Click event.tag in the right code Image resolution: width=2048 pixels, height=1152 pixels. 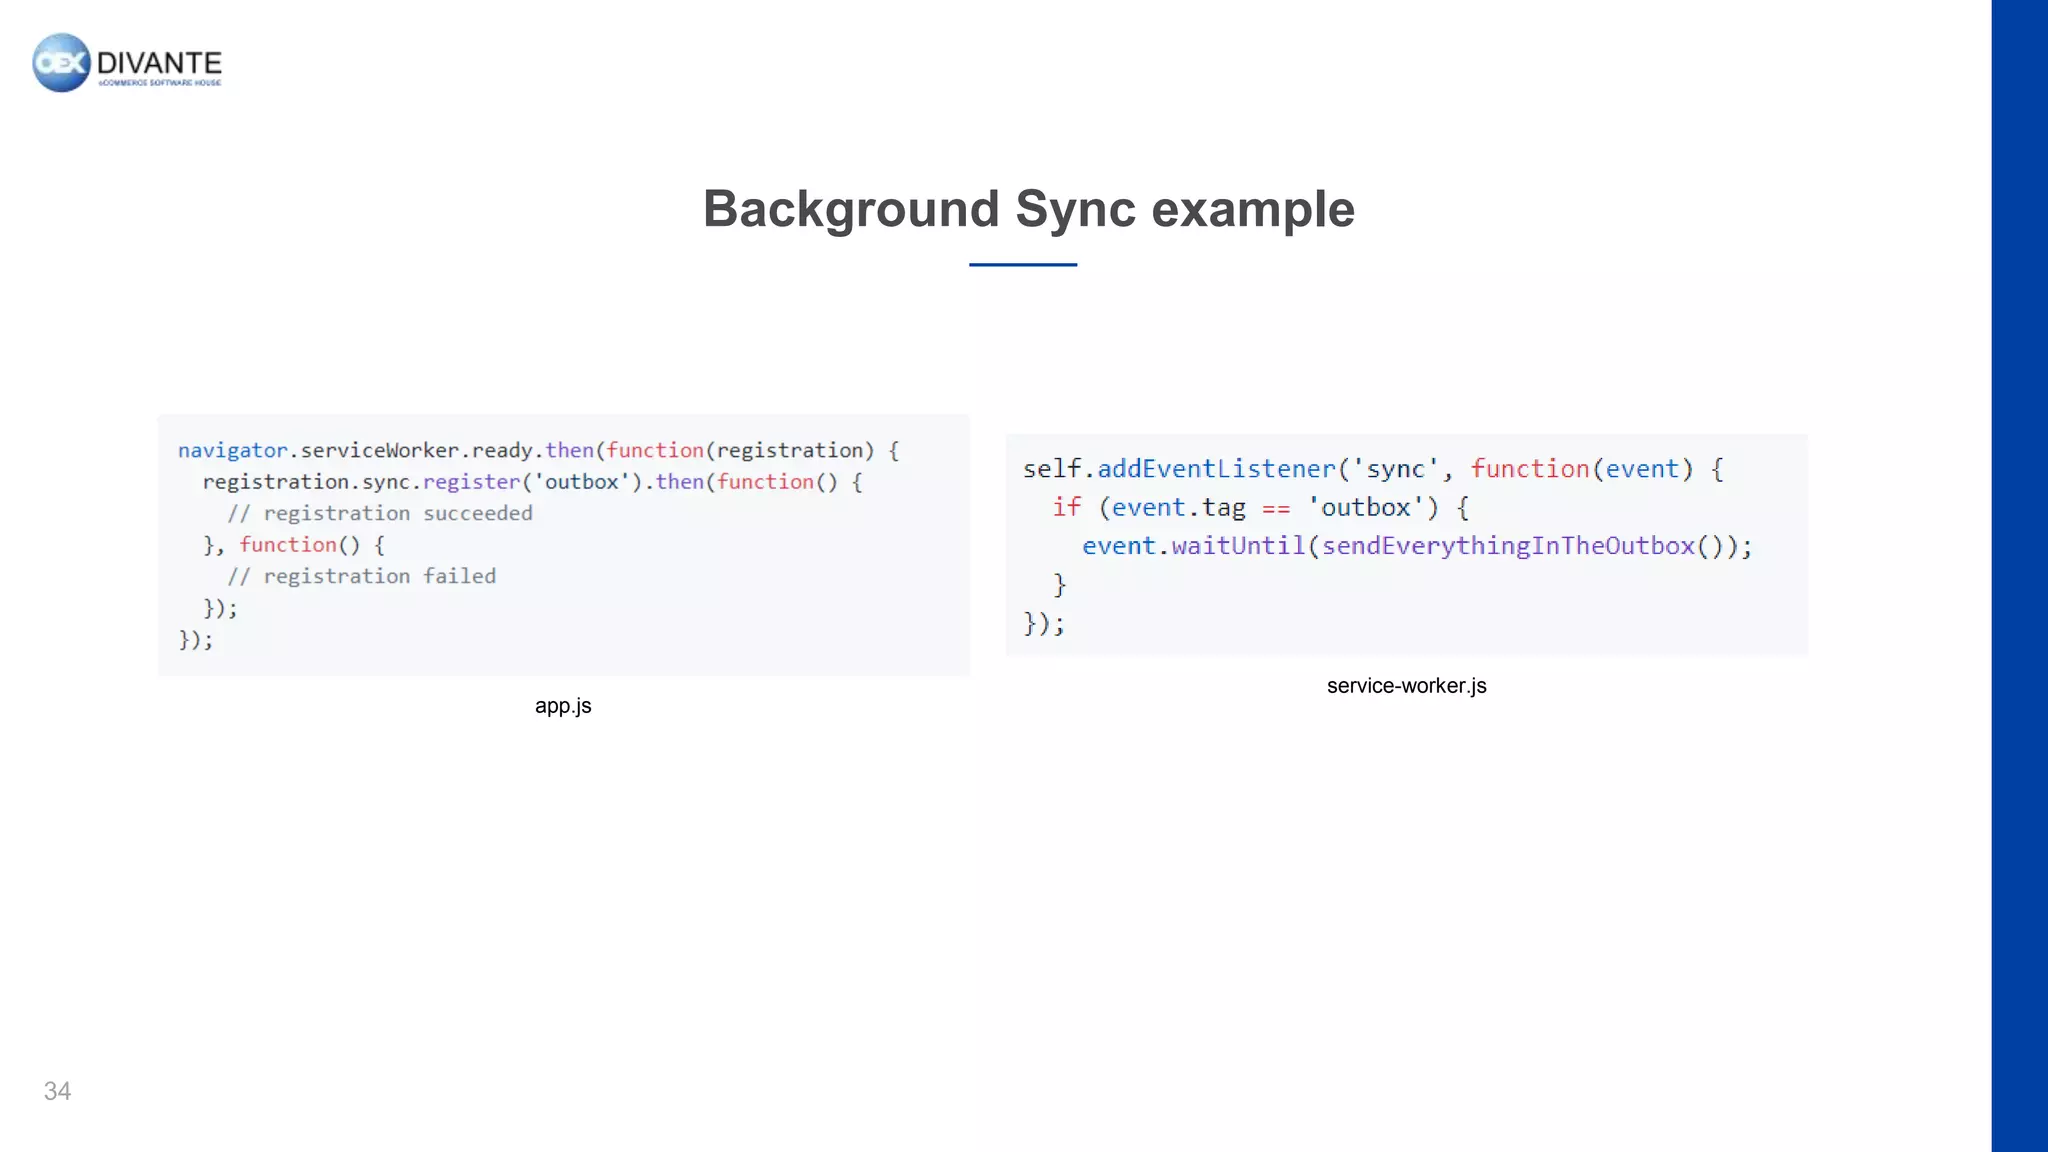pos(1178,508)
